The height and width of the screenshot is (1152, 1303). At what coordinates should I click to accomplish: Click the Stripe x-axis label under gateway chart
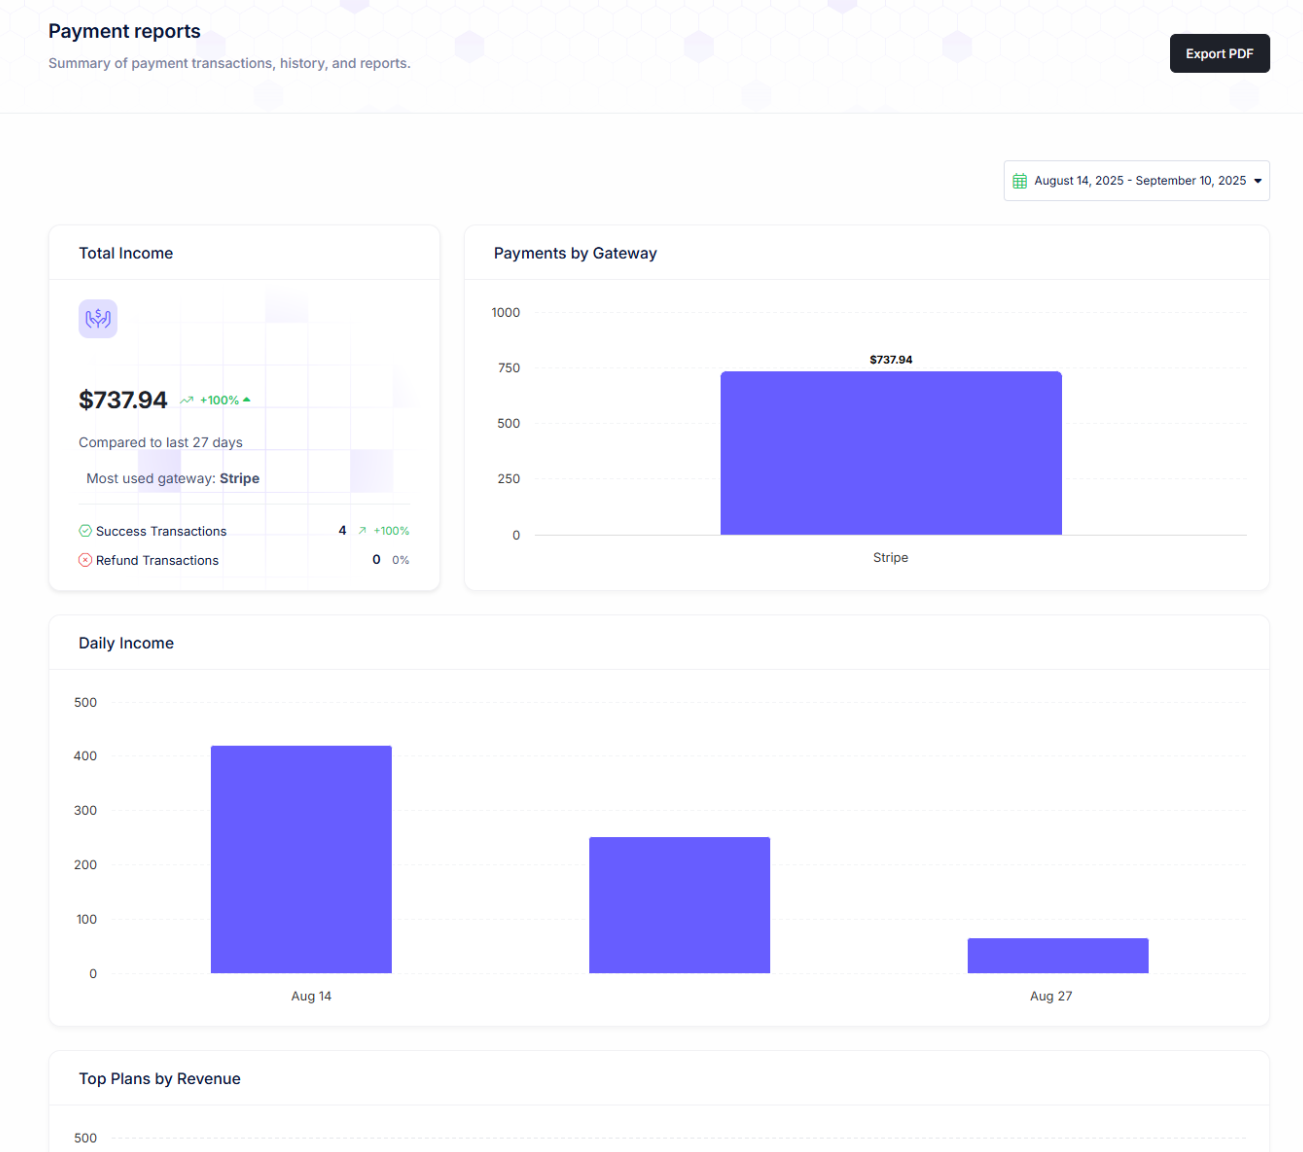pyautogui.click(x=890, y=558)
